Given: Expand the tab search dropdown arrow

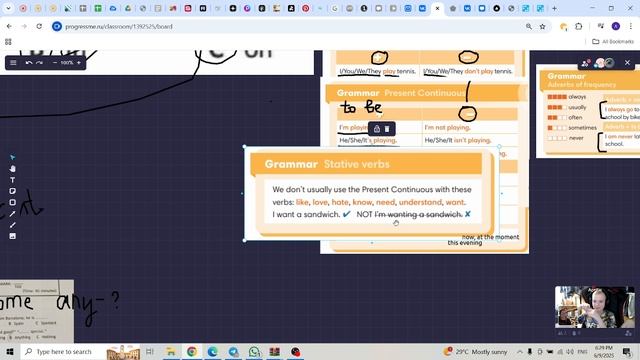Looking at the screenshot, I should [x=8, y=8].
